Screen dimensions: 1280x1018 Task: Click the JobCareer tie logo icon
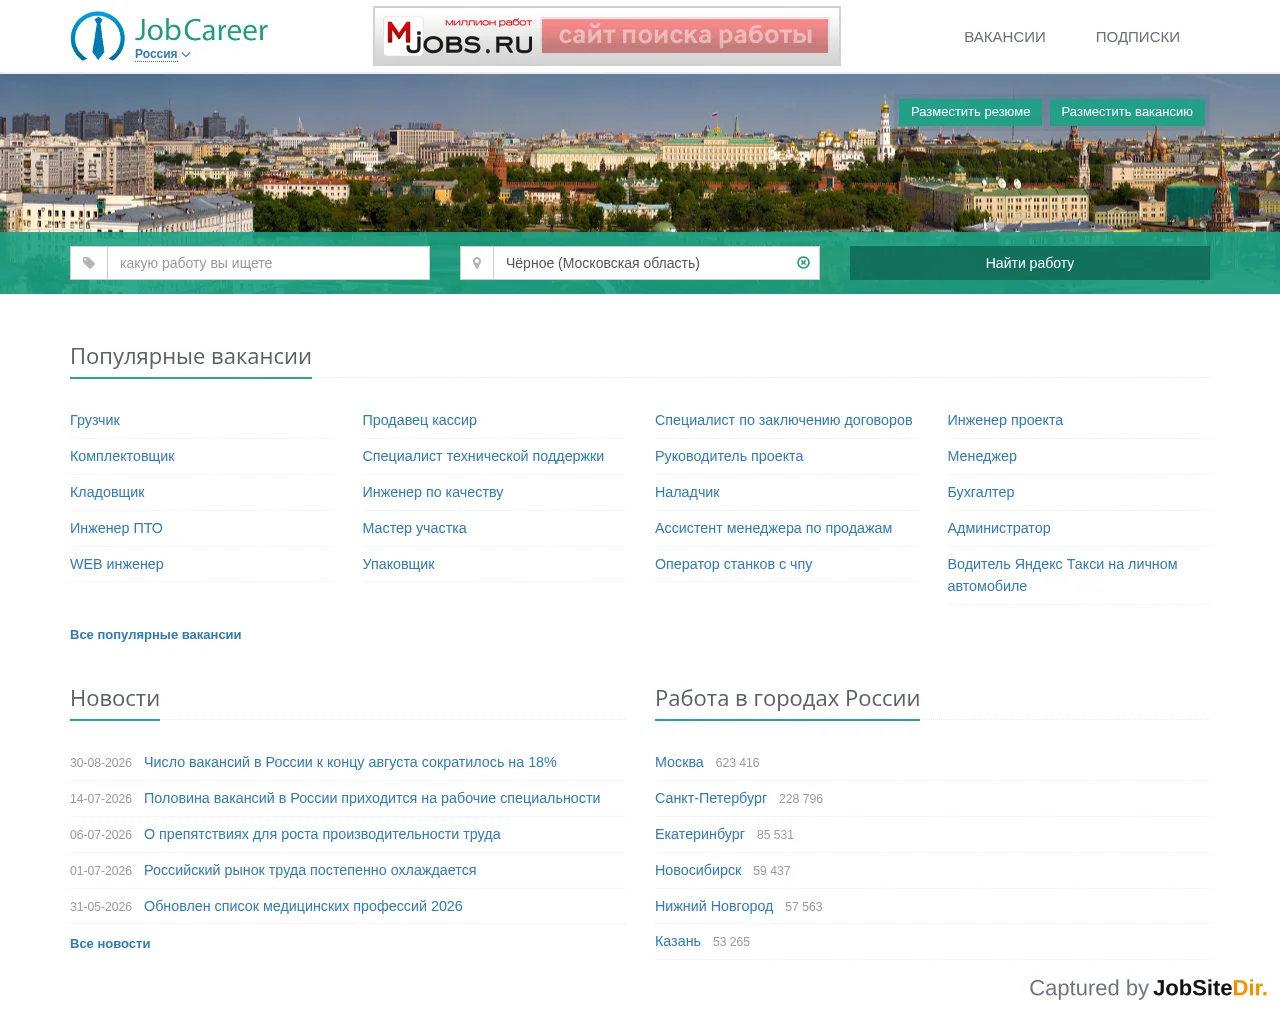point(98,36)
